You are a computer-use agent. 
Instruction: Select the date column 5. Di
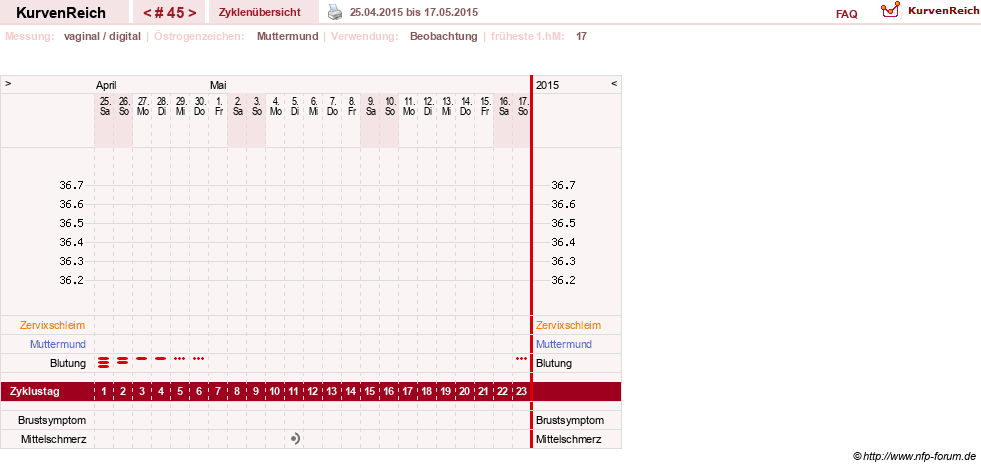(x=295, y=106)
